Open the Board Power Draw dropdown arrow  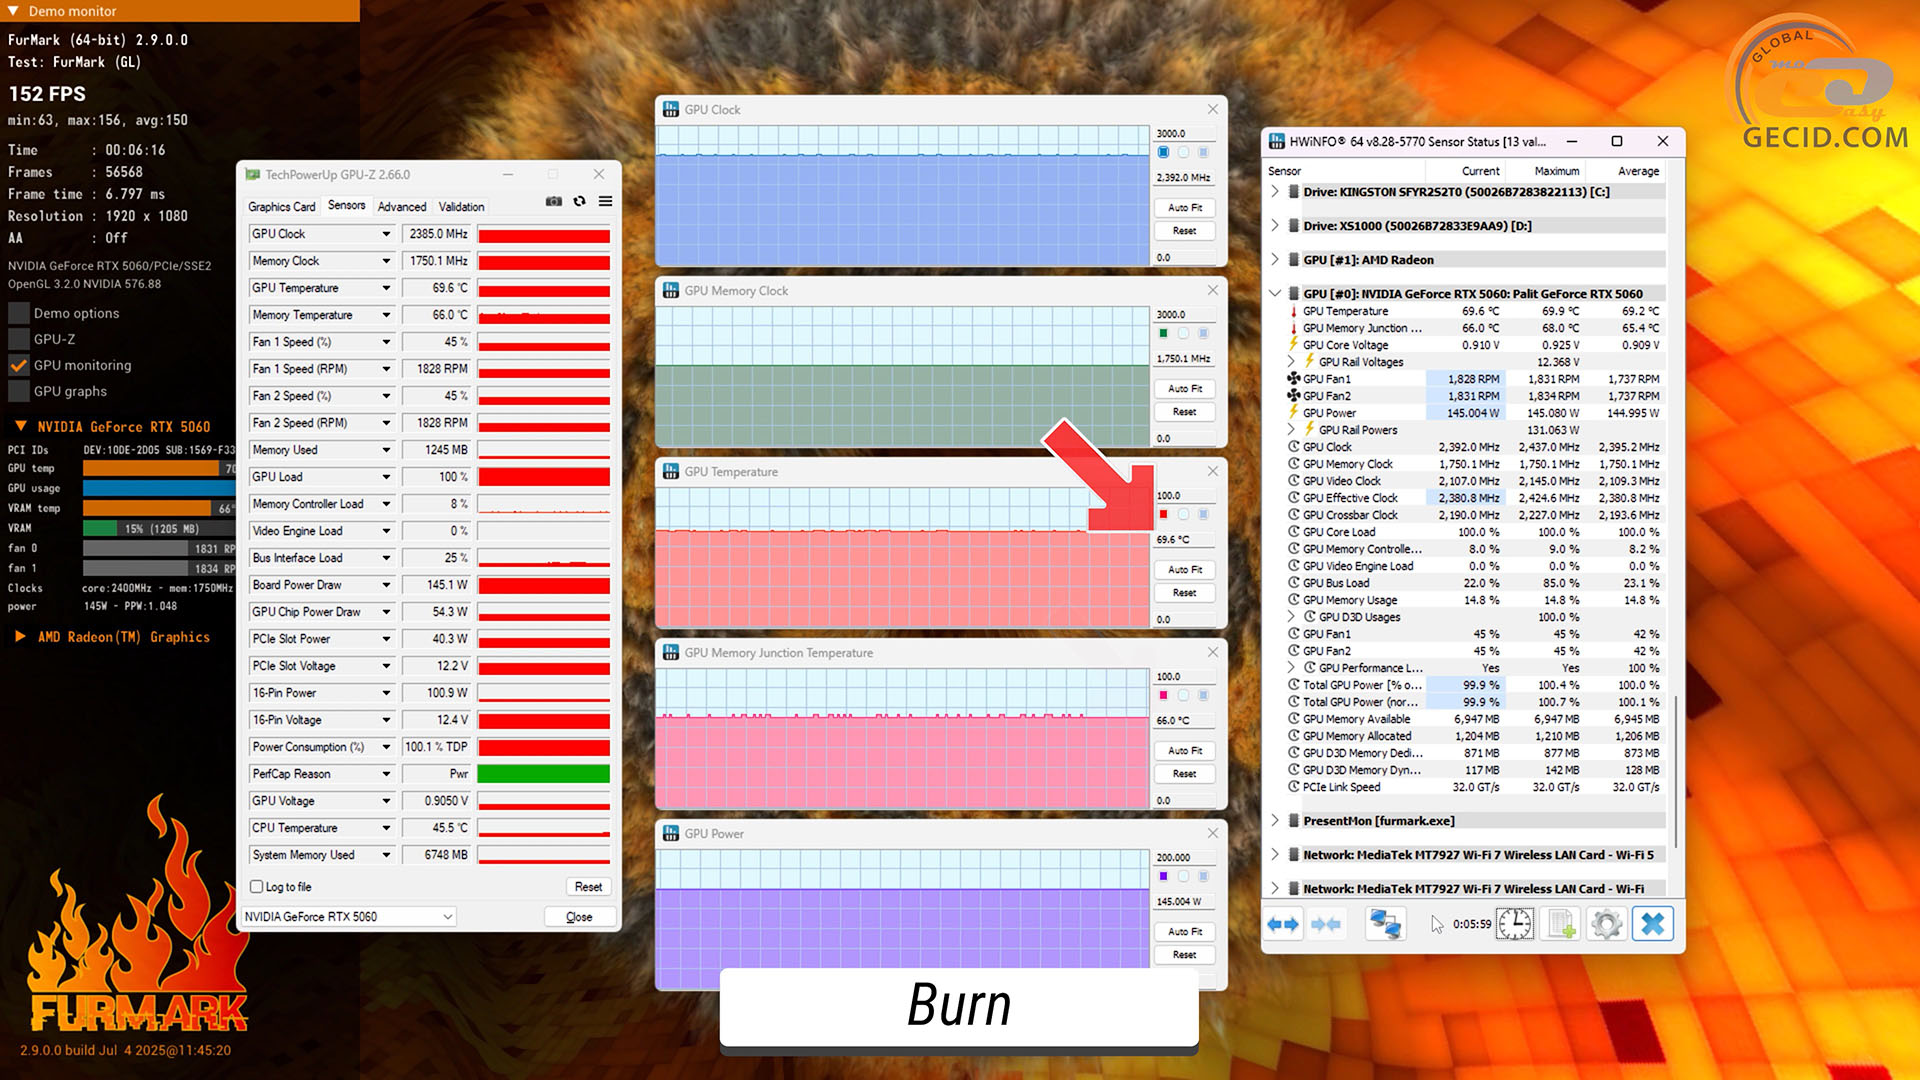click(386, 585)
